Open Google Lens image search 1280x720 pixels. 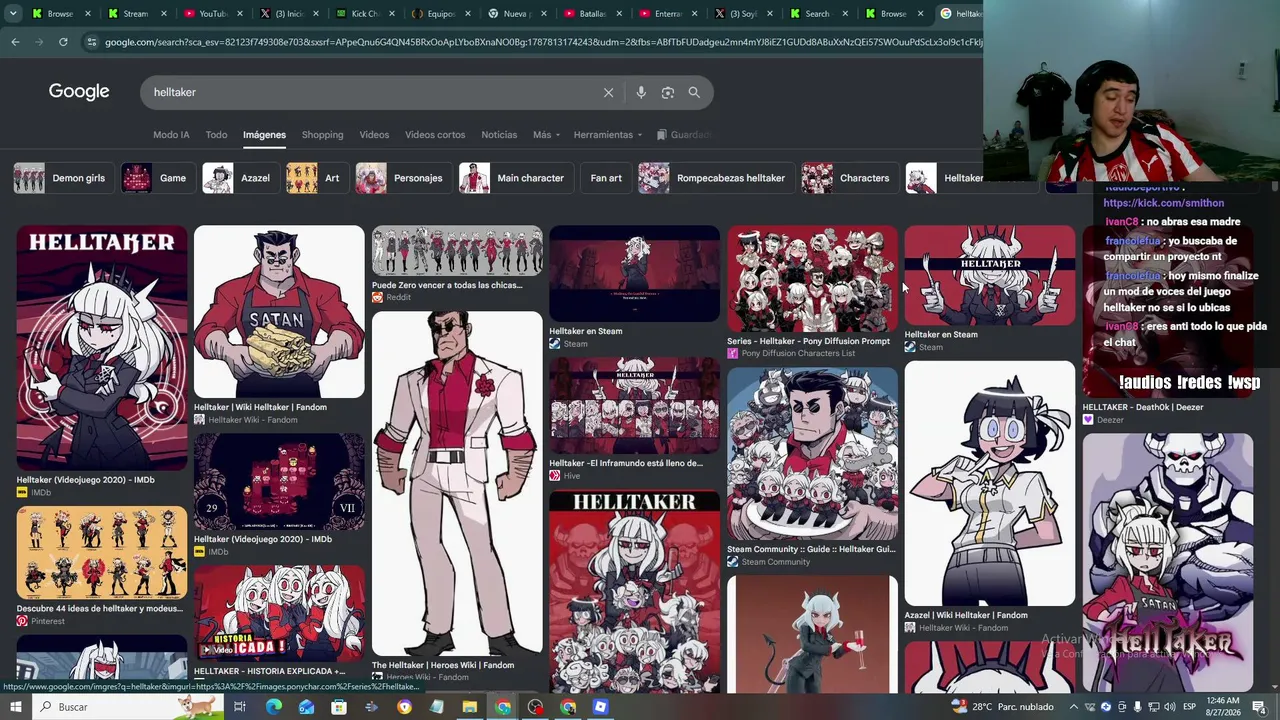click(667, 92)
